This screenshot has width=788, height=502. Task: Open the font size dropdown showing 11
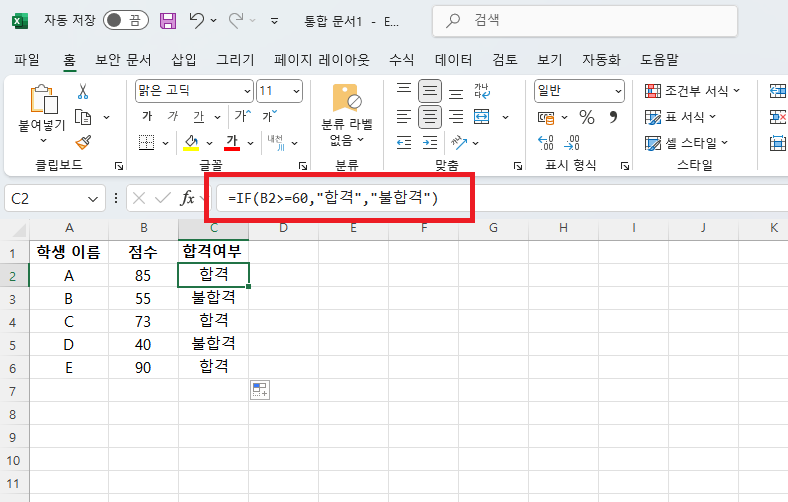pyautogui.click(x=296, y=91)
